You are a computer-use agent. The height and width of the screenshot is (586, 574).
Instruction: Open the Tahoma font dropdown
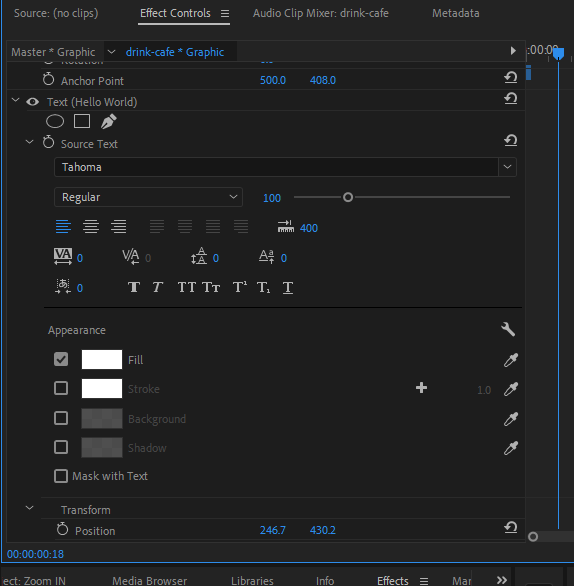coord(286,167)
